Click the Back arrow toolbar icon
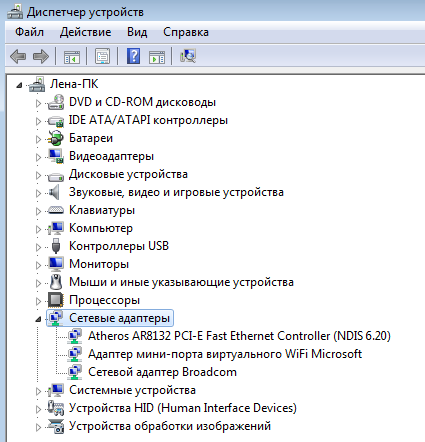This screenshot has height=442, width=425. [18, 56]
